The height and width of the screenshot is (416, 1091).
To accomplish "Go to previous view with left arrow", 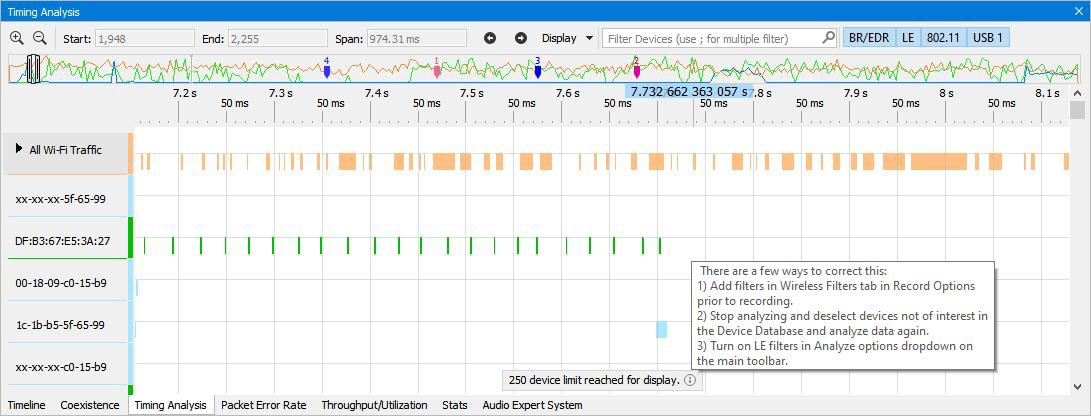I will 490,38.
